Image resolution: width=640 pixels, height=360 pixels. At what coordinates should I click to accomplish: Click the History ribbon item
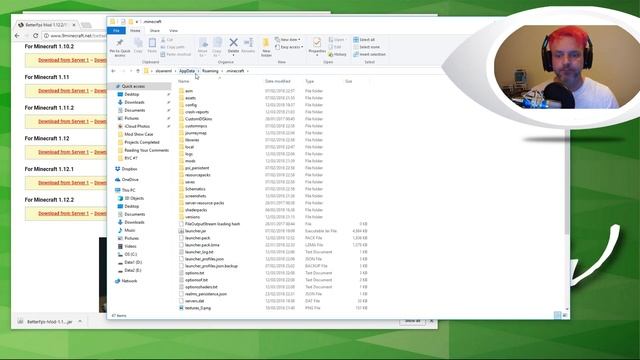(337, 54)
